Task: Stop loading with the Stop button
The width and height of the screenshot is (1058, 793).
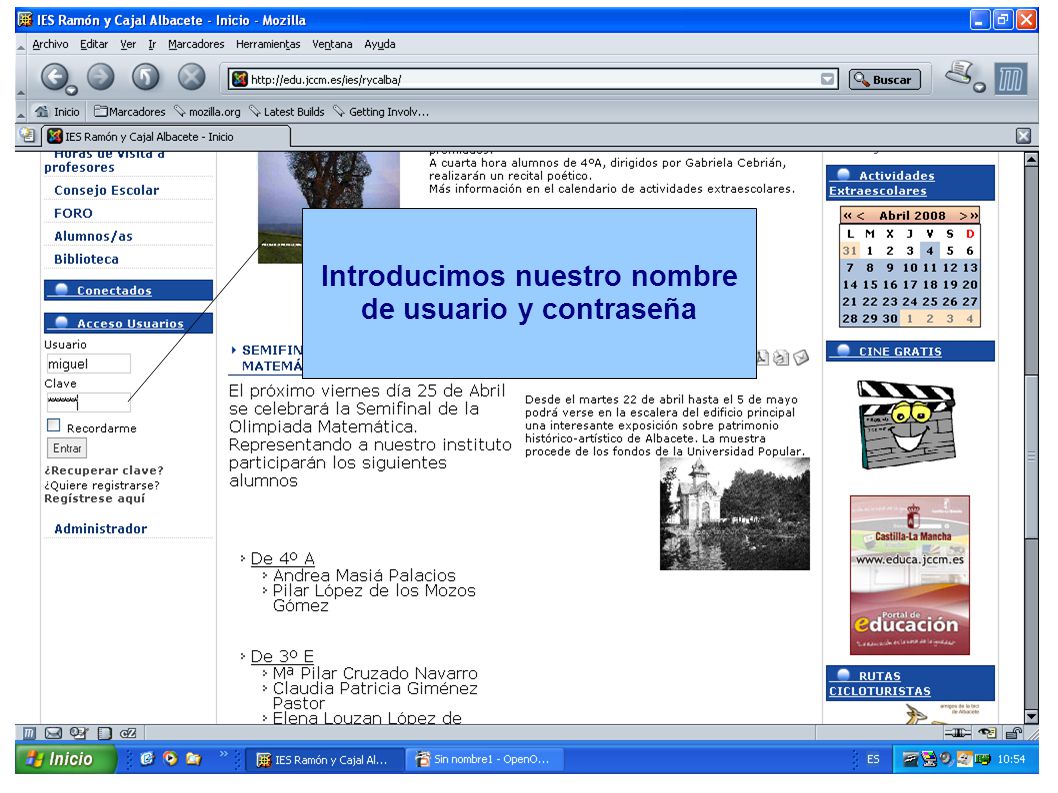Action: (x=192, y=76)
